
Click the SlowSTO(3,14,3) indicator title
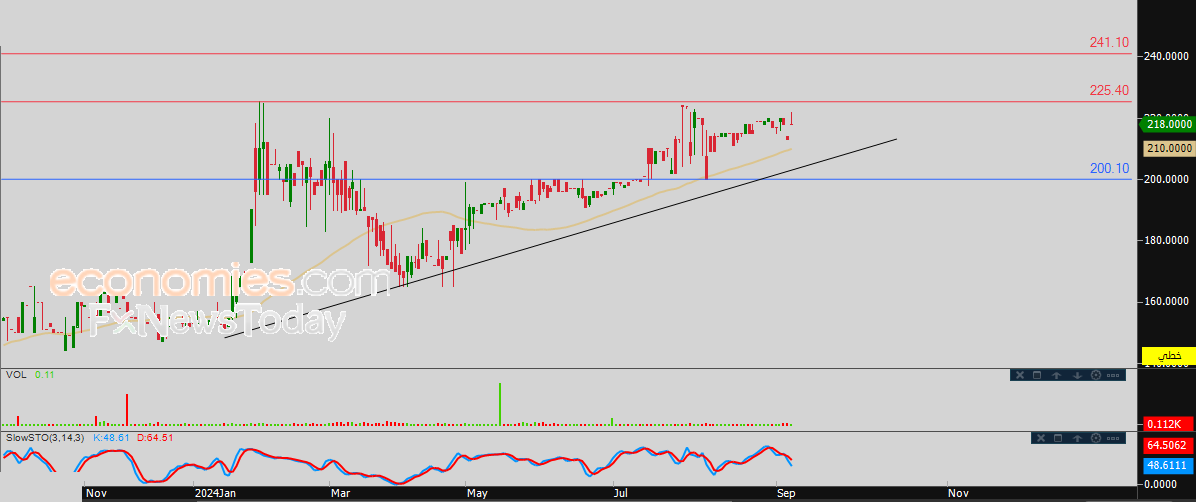45,438
